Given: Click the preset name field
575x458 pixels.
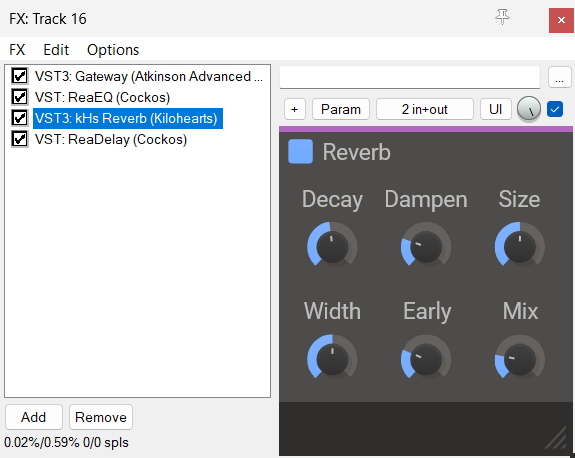Looking at the screenshot, I should [x=410, y=77].
